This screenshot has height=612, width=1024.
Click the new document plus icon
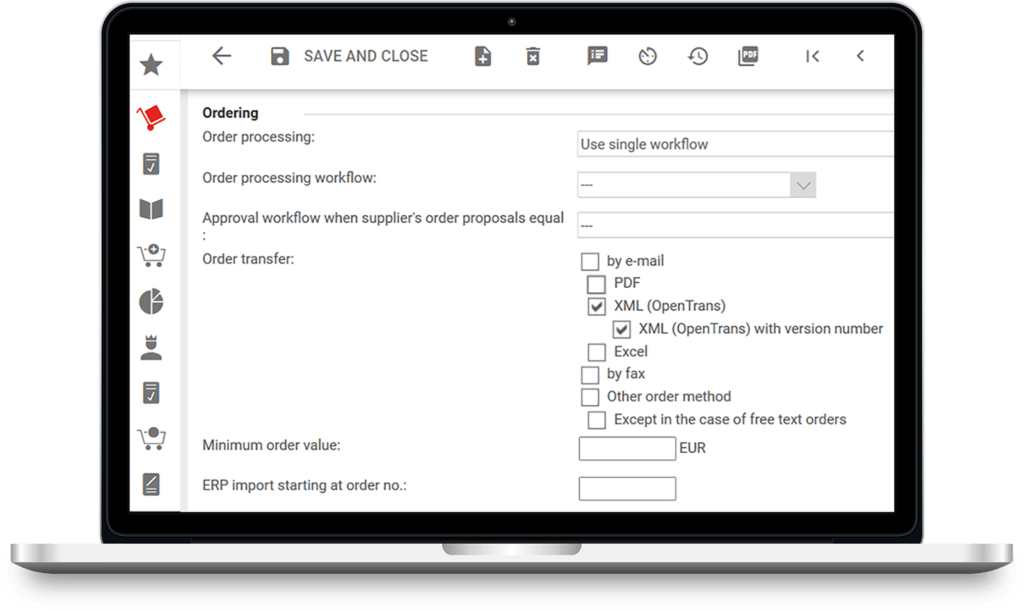pos(483,57)
